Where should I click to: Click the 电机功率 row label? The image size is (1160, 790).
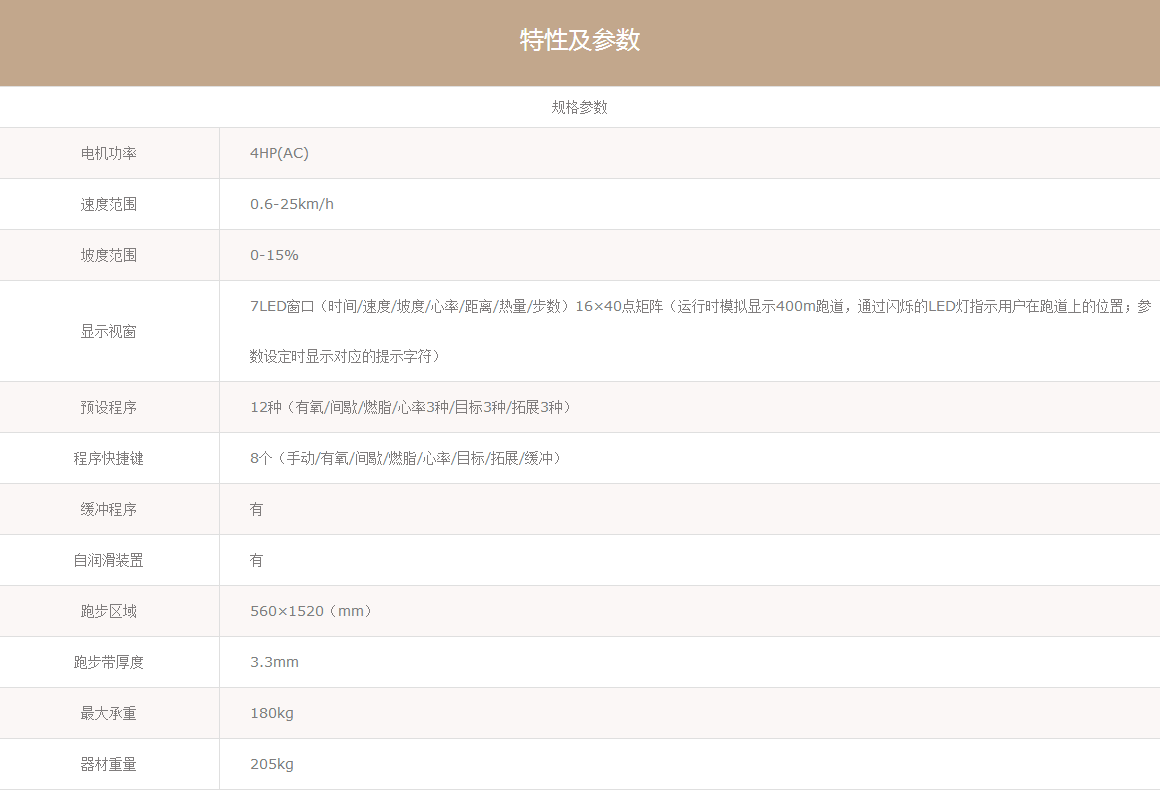(109, 153)
